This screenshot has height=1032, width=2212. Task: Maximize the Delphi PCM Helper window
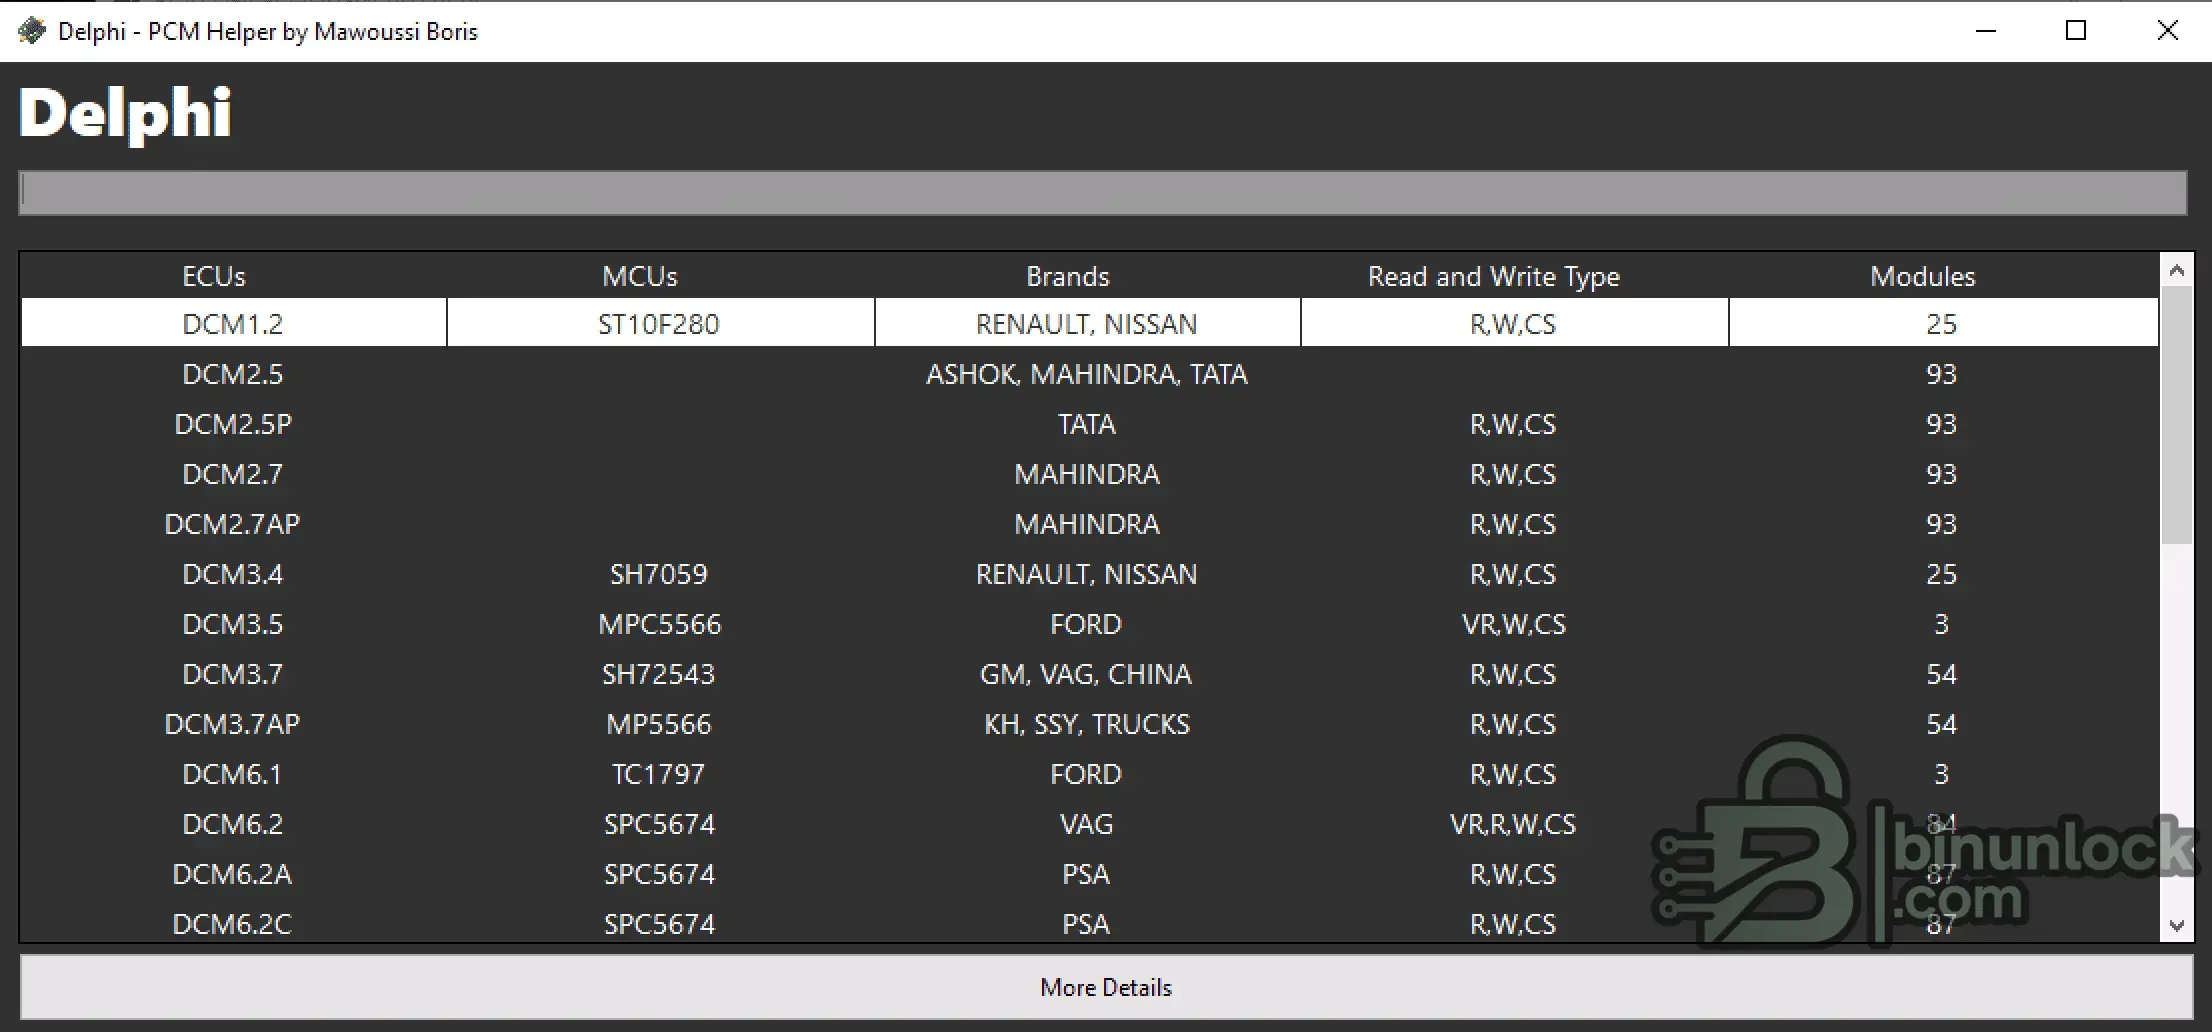[x=2076, y=31]
